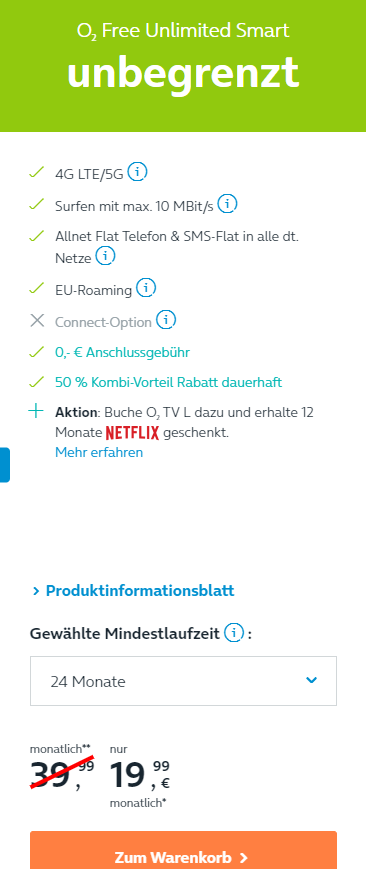
Task: Click the crossed-out 39,99 price
Action: [x=62, y=773]
